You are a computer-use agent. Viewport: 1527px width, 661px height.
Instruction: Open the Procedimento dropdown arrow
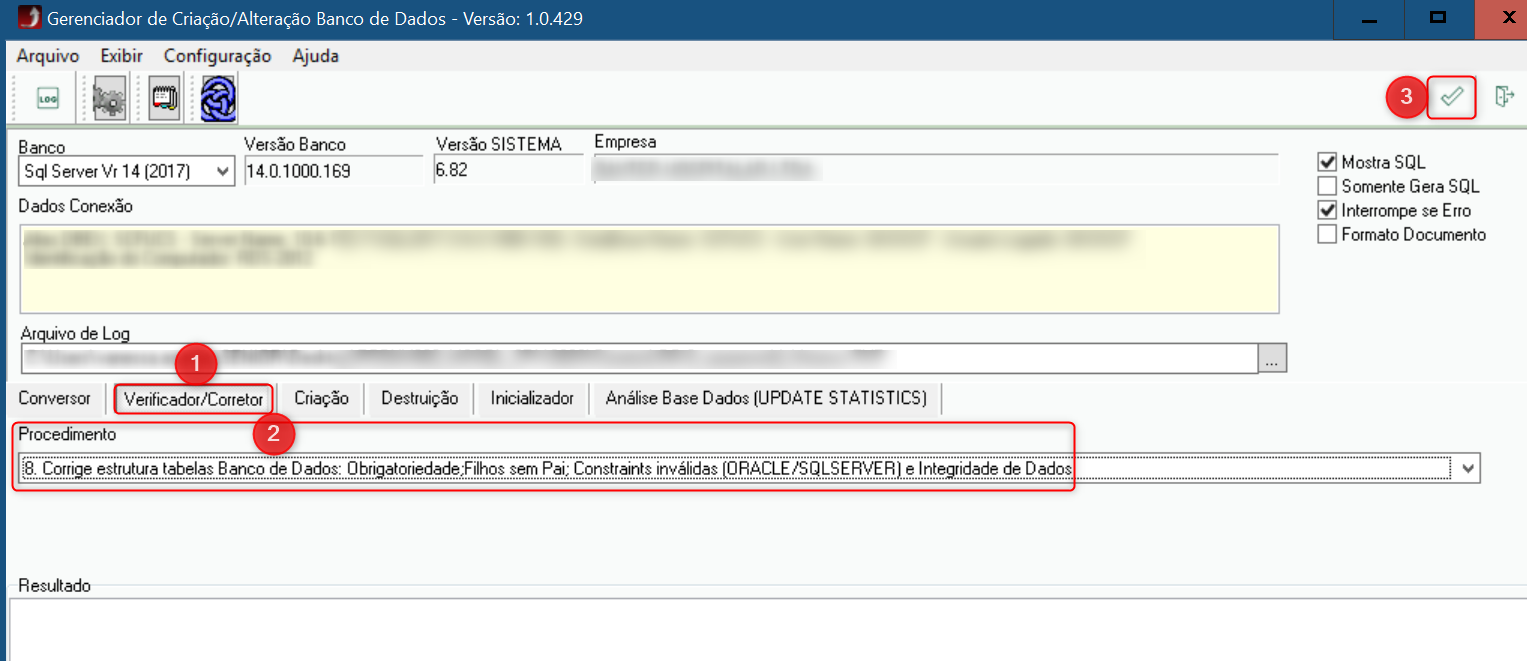pyautogui.click(x=1468, y=468)
